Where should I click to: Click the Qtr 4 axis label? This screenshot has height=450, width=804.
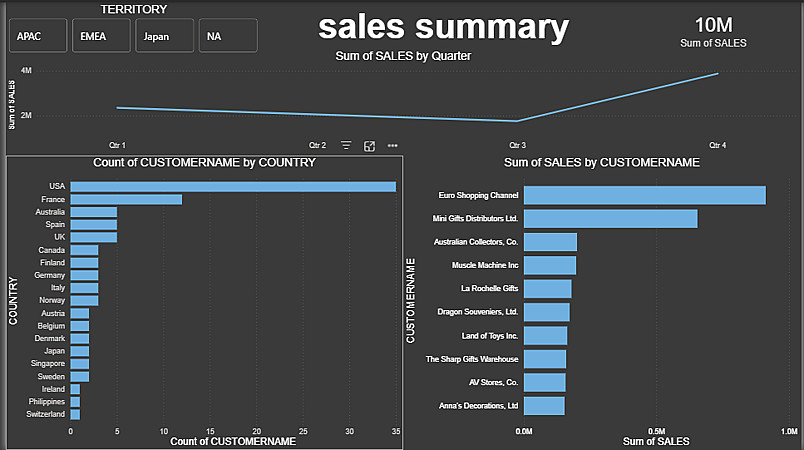(717, 145)
